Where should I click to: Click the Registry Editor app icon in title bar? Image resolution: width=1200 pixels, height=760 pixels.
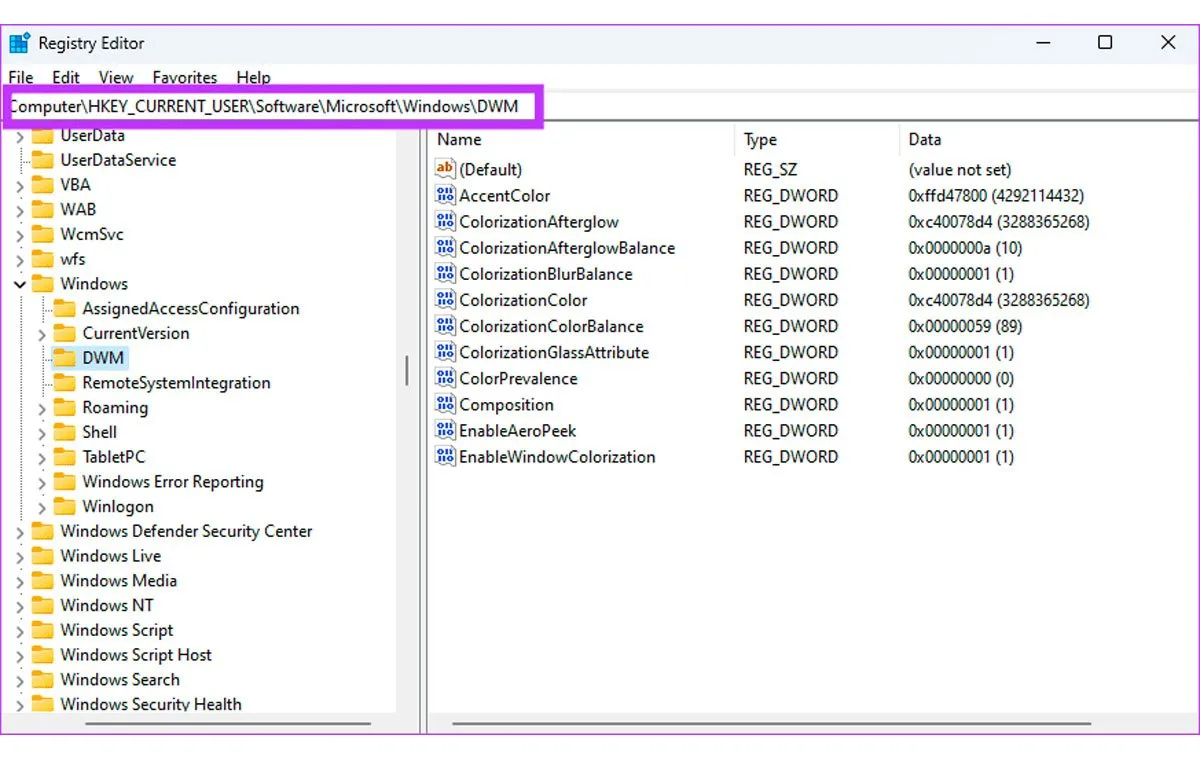tap(20, 43)
